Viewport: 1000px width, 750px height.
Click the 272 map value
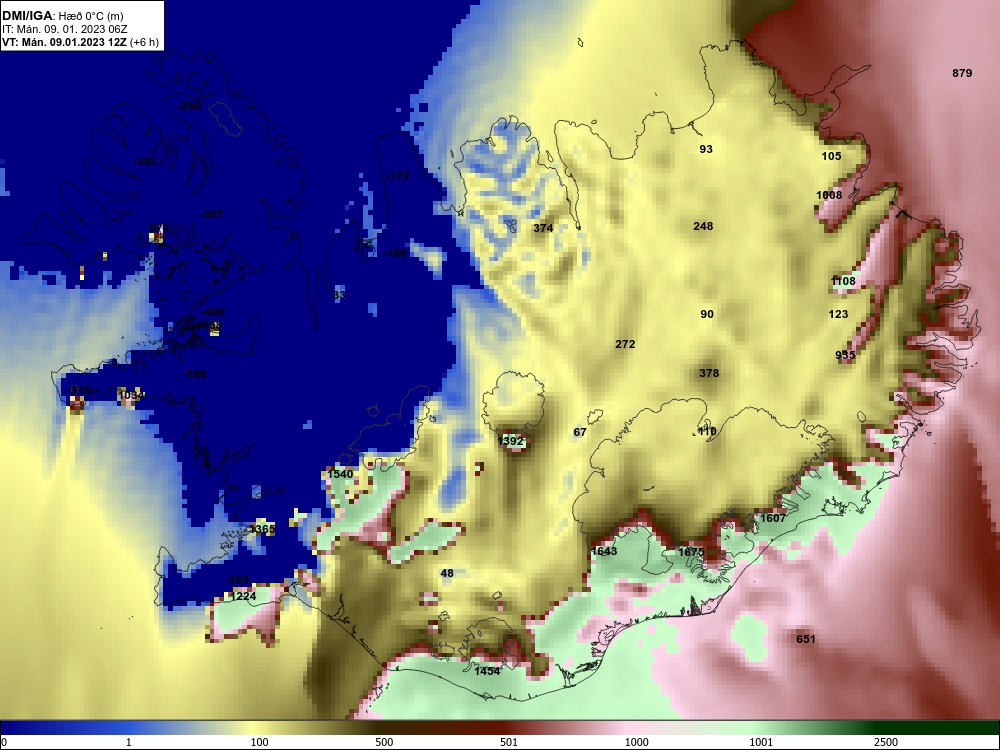(x=625, y=344)
